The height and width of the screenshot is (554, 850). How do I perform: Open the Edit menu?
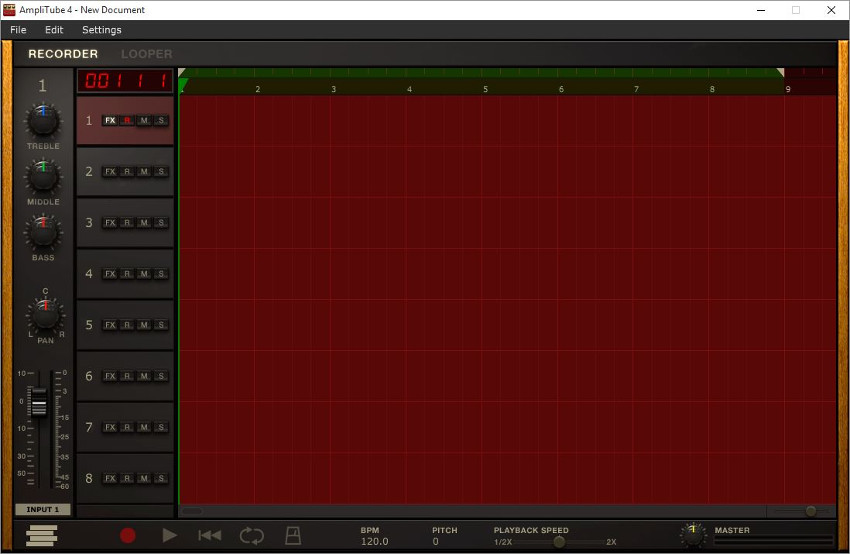[x=54, y=30]
